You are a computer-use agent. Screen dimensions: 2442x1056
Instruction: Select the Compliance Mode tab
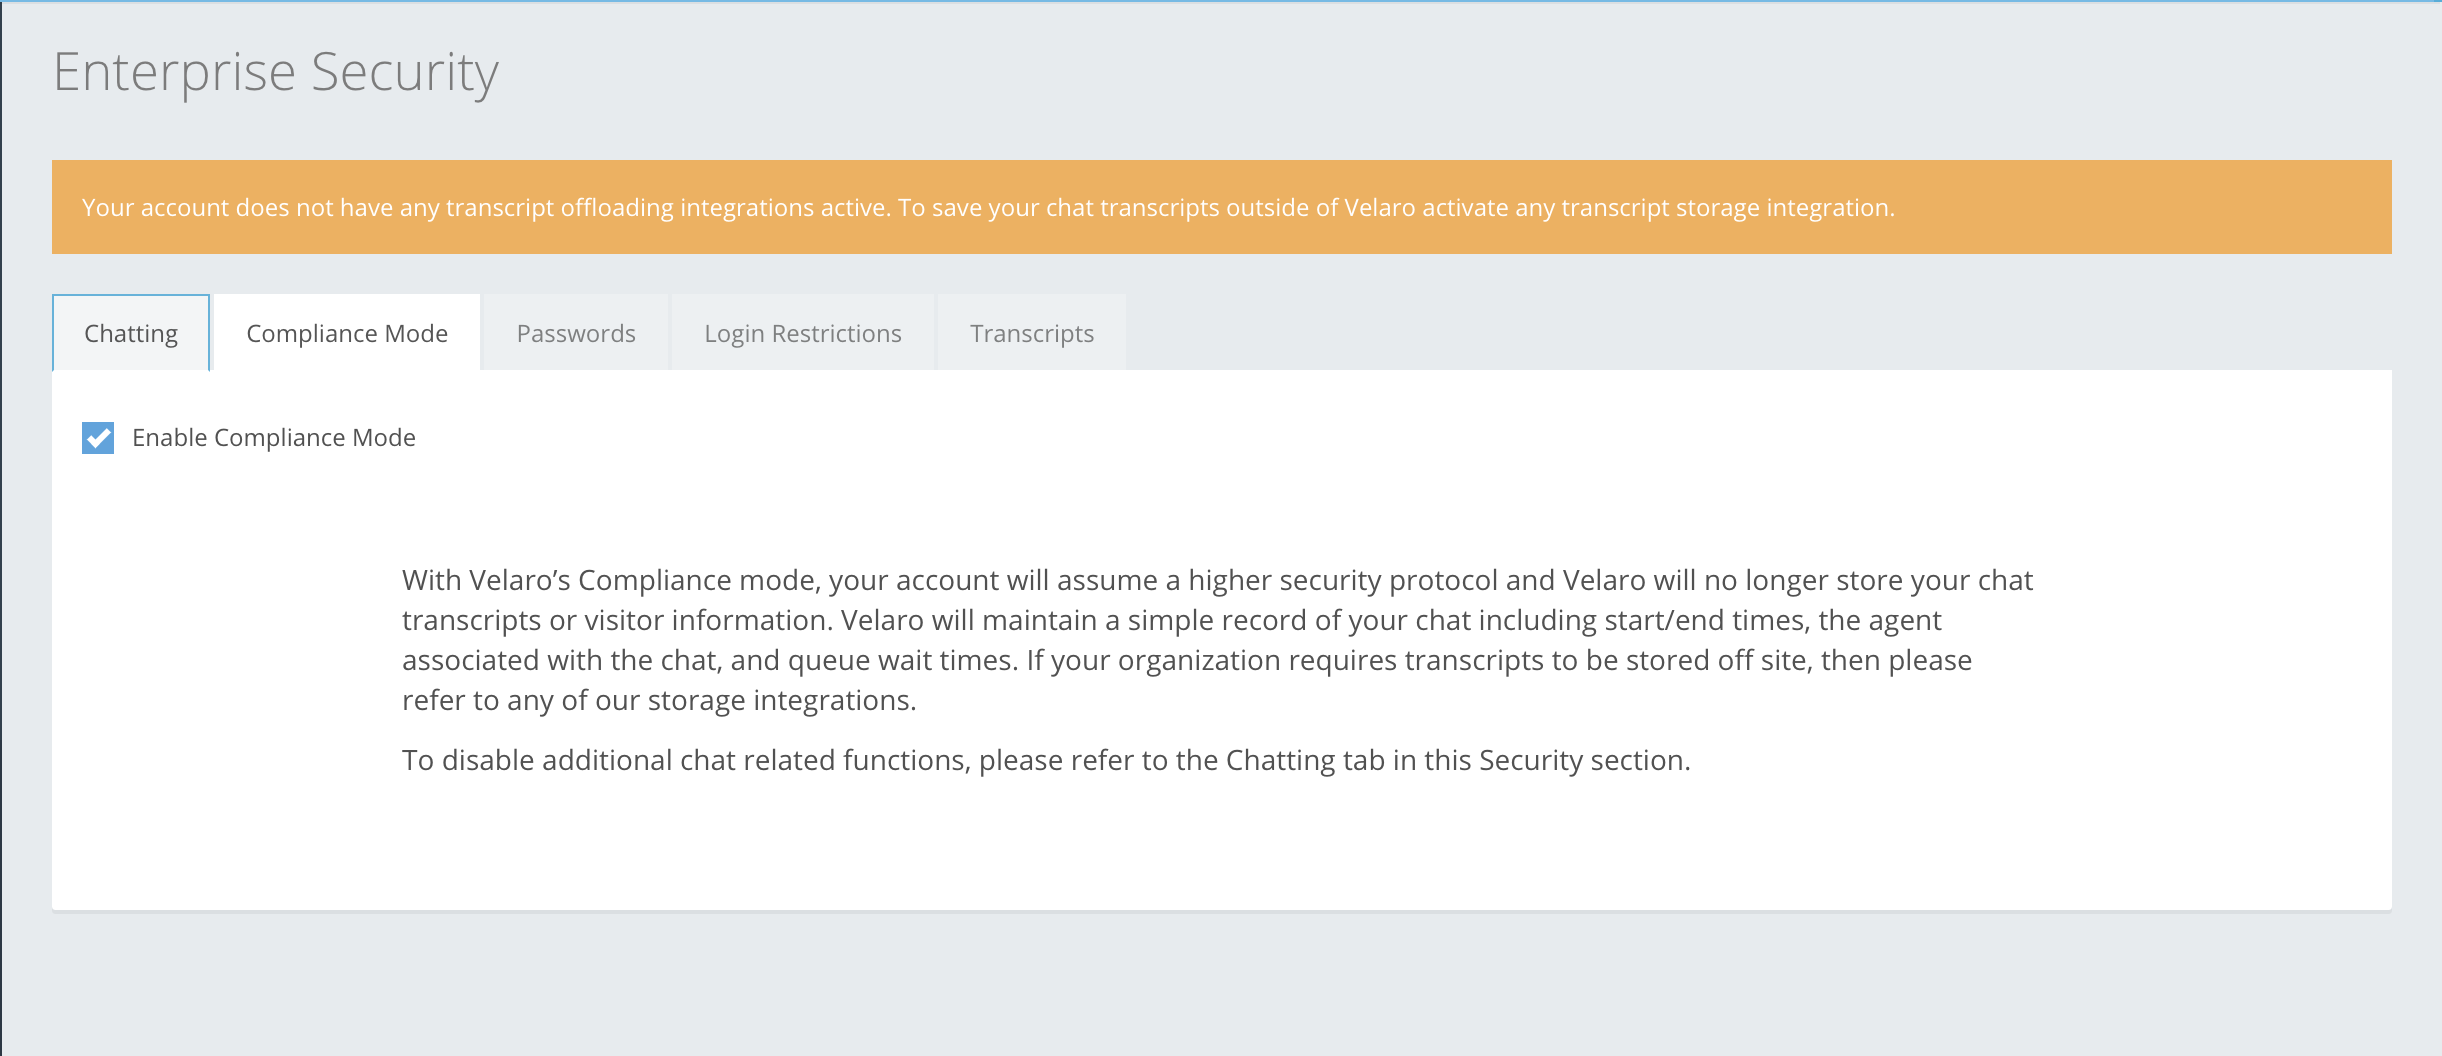(x=347, y=333)
